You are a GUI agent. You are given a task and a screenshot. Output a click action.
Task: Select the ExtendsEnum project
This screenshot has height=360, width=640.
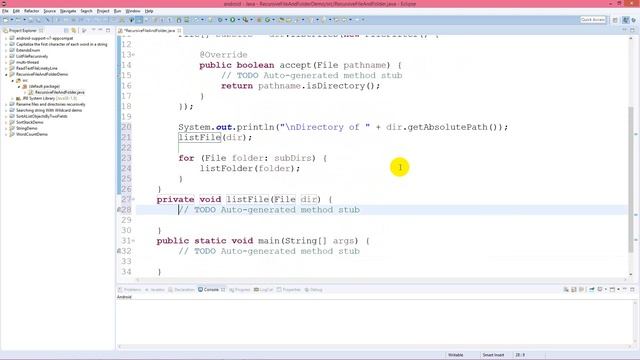[28, 50]
